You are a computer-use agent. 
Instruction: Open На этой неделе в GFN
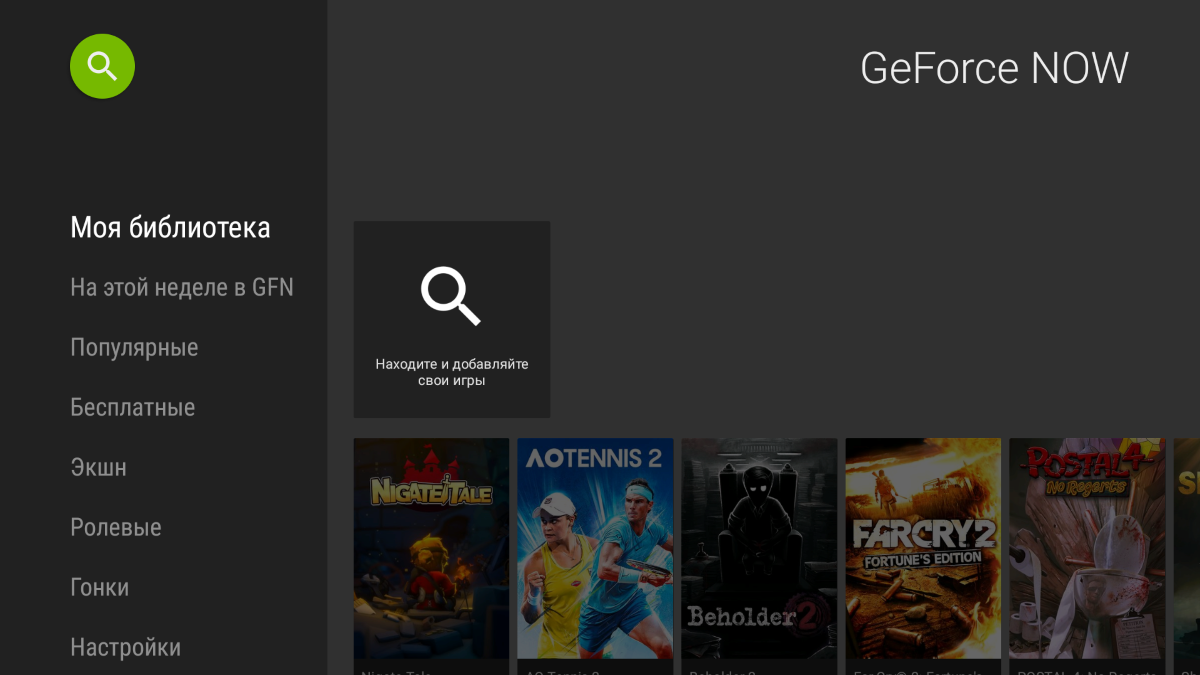coord(182,288)
